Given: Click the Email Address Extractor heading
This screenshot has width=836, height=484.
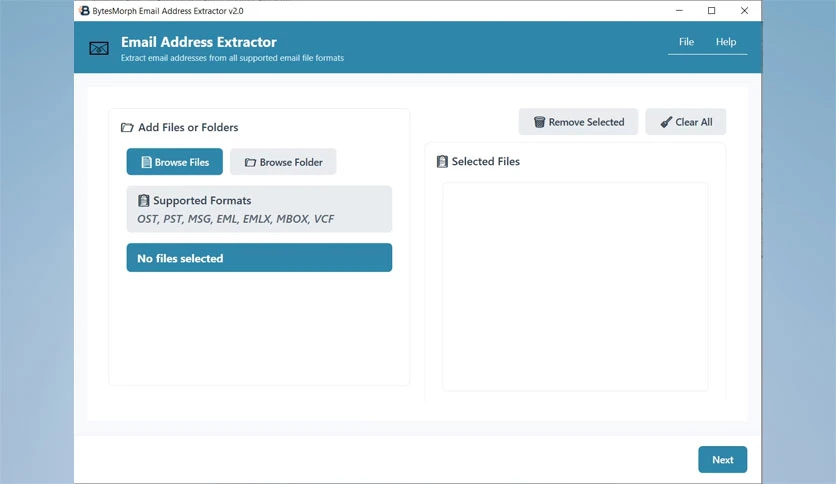Looking at the screenshot, I should point(199,42).
